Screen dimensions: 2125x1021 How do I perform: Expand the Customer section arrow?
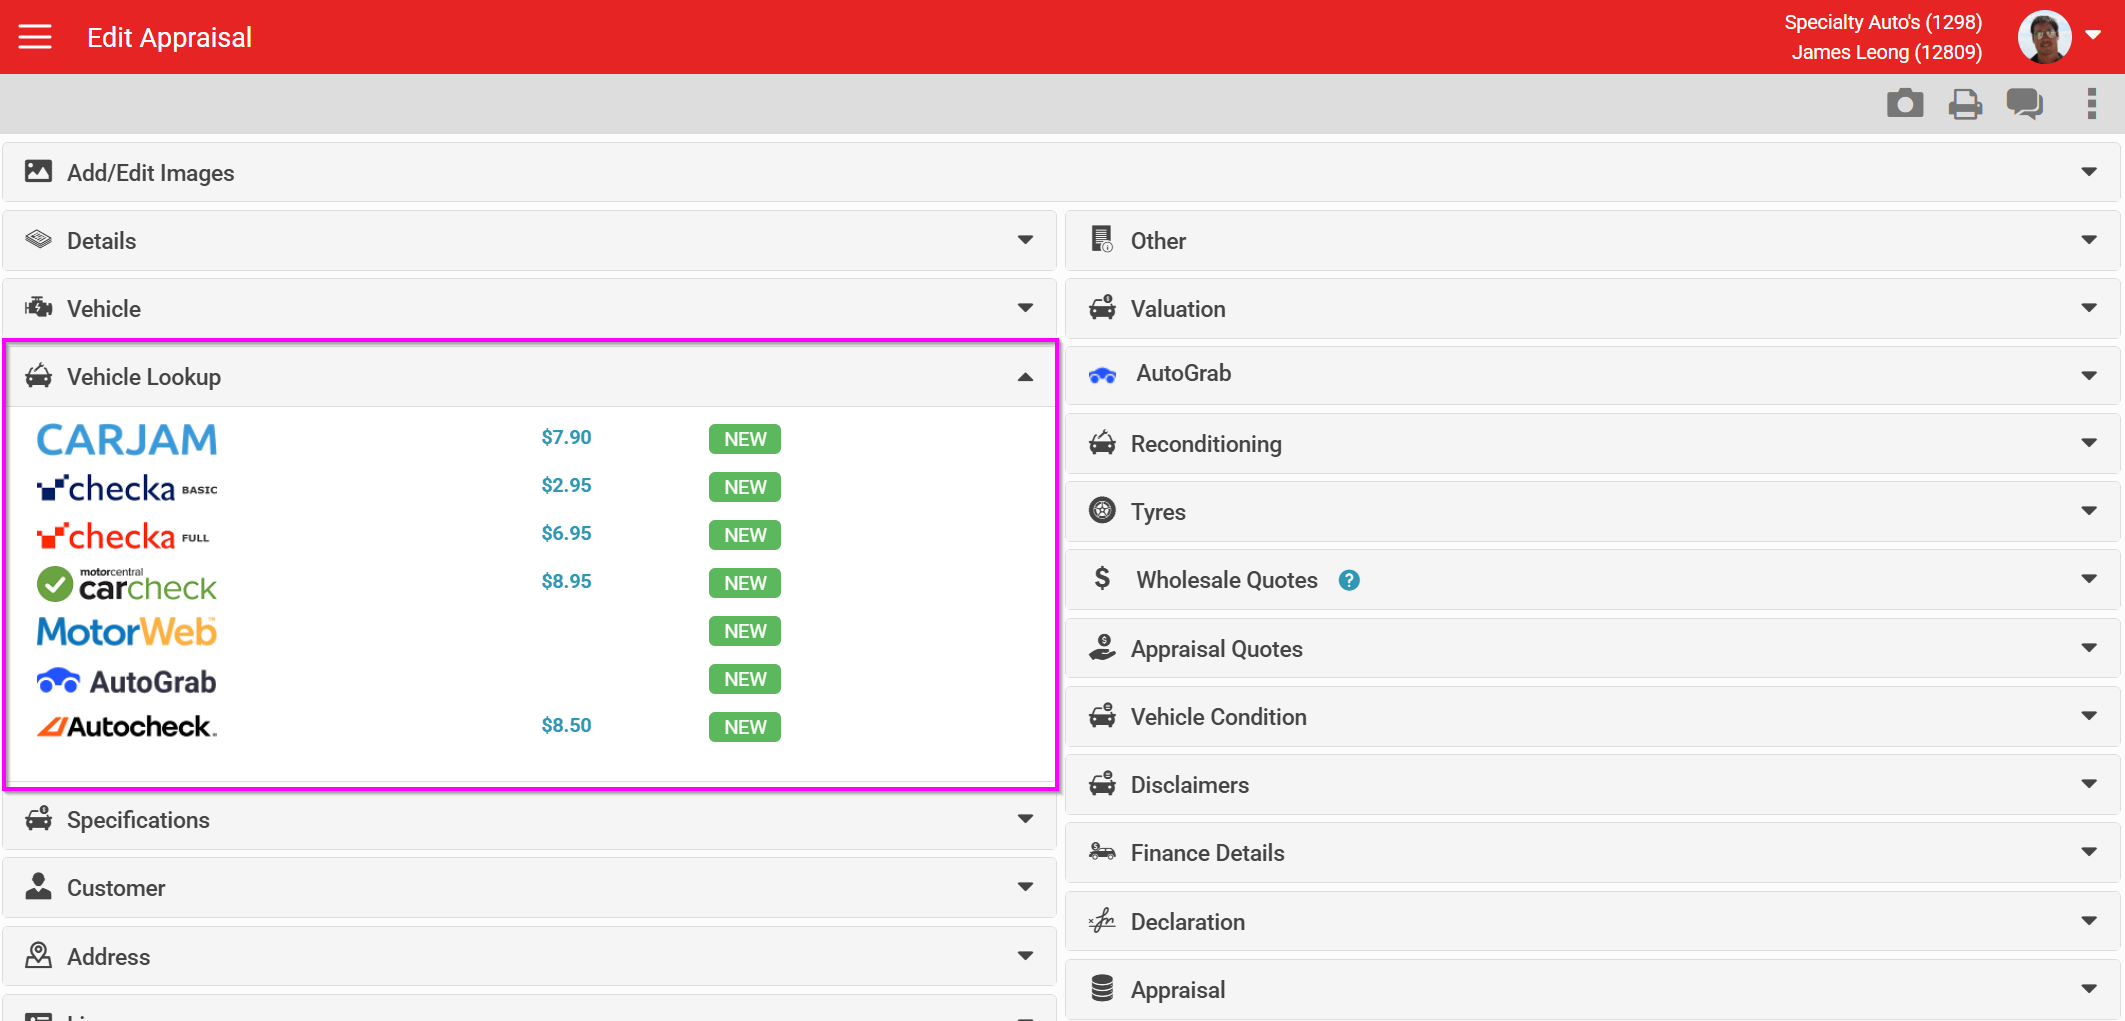point(1025,887)
